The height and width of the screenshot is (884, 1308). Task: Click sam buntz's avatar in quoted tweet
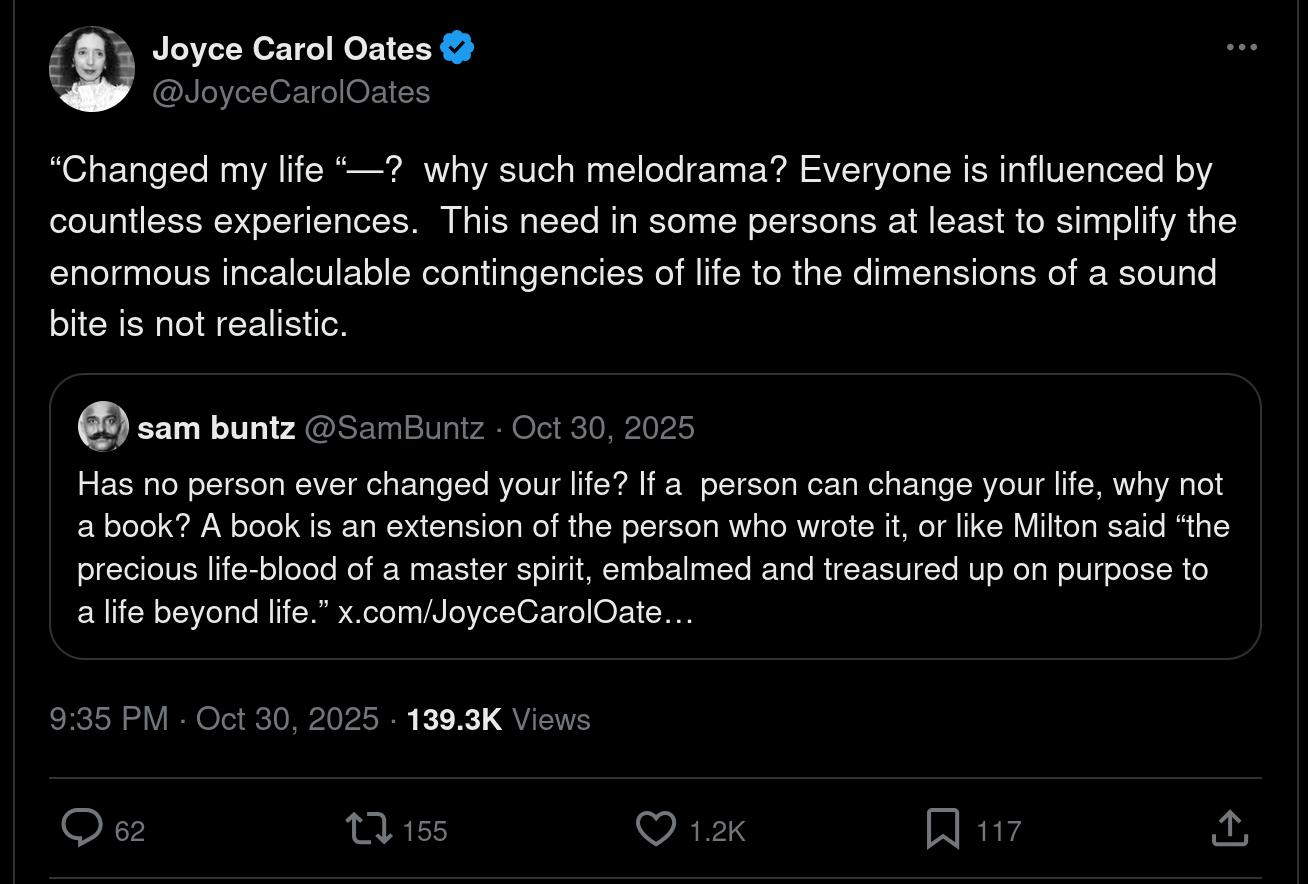point(103,427)
